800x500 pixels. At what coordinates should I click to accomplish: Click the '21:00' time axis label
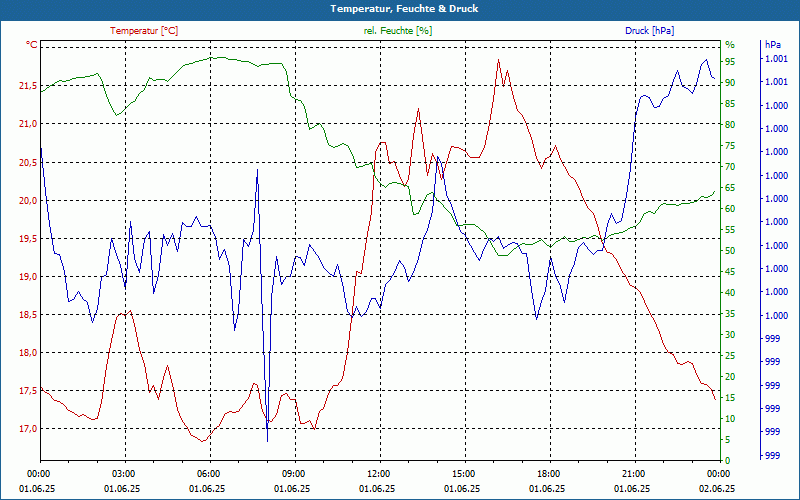[x=633, y=474]
